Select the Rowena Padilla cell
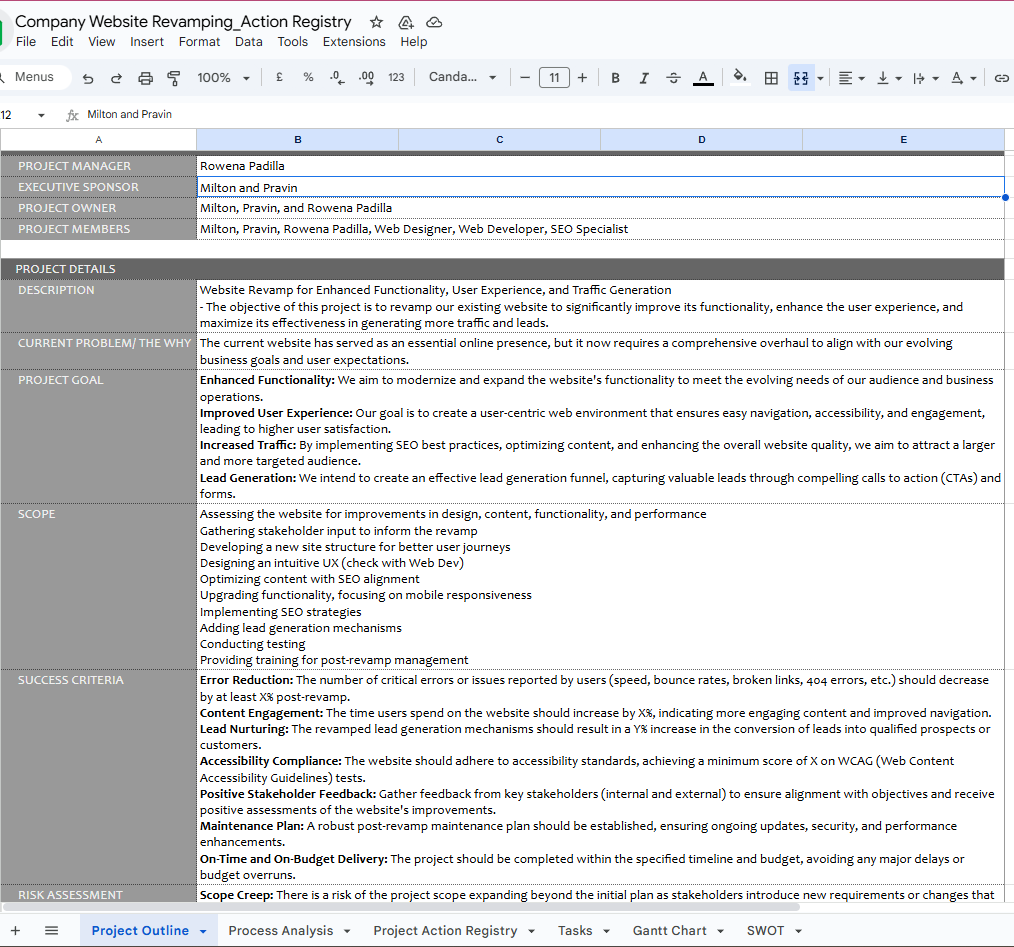Screen dimensions: 1014x947 (x=600, y=166)
